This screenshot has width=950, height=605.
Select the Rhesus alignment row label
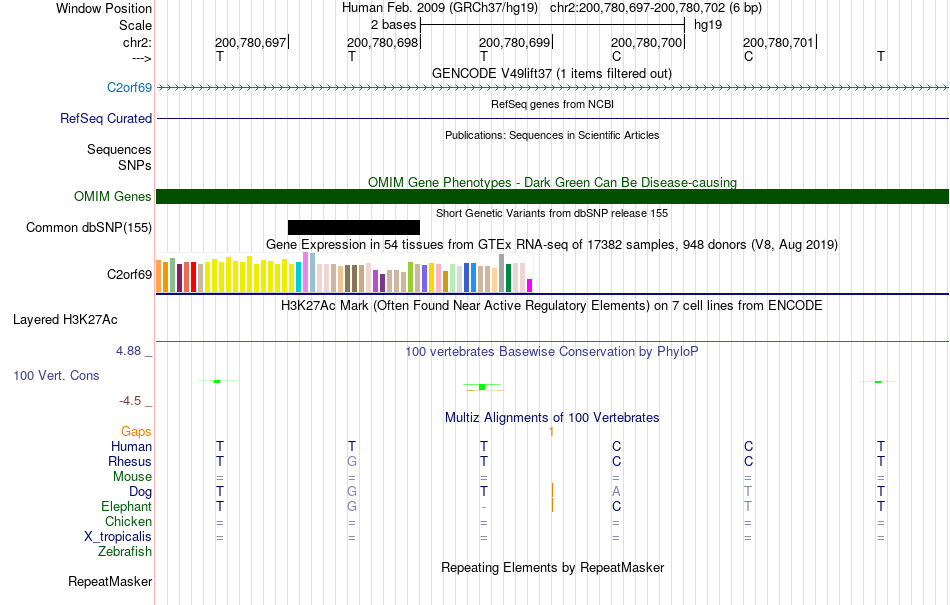pyautogui.click(x=130, y=461)
